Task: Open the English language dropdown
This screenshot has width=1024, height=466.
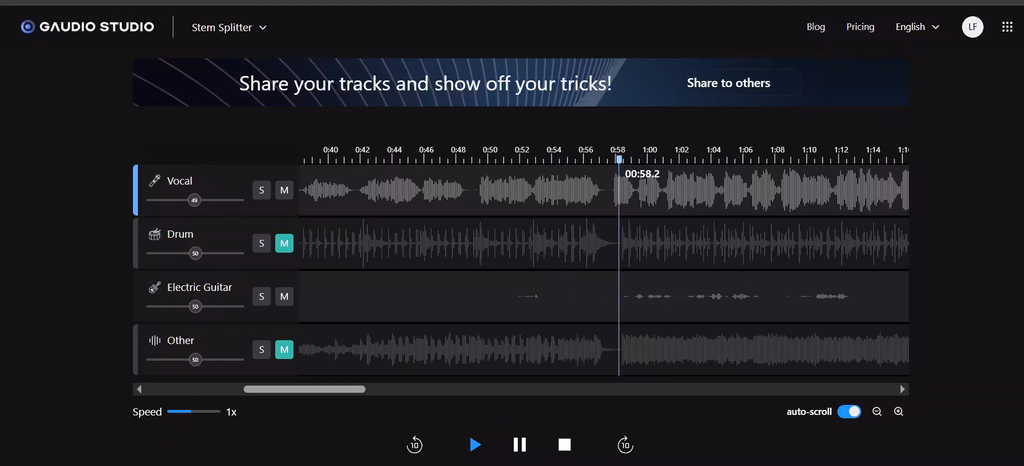Action: pyautogui.click(x=918, y=27)
